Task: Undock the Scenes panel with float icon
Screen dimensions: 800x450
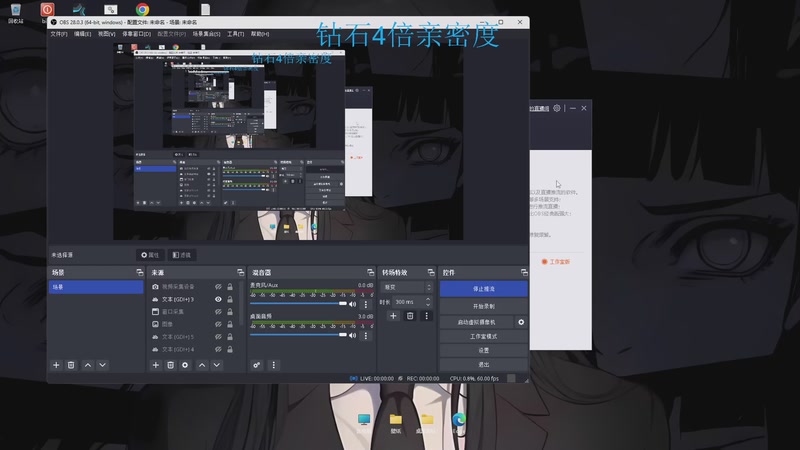Action: pos(140,272)
